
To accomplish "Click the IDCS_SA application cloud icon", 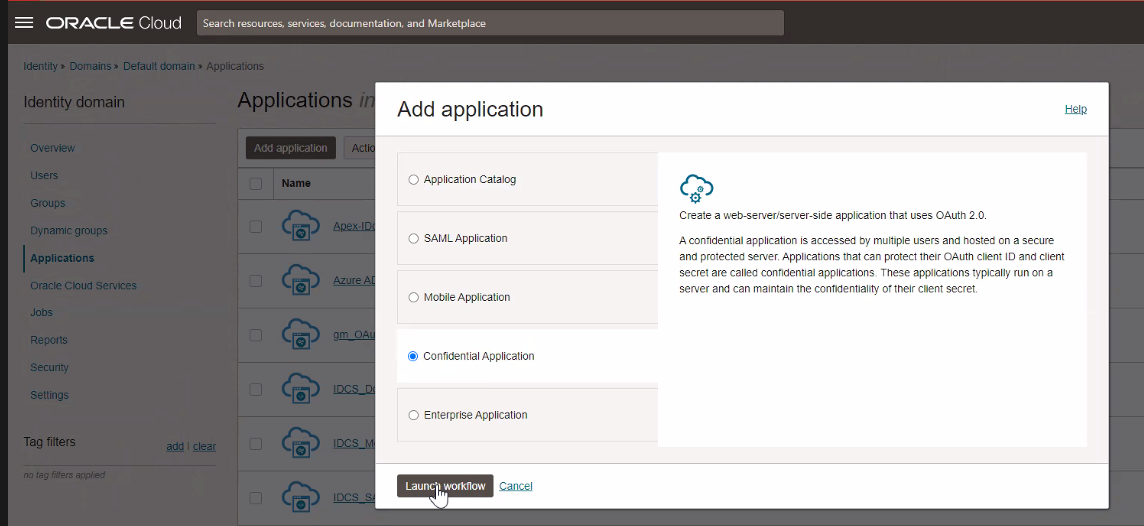I will pyautogui.click(x=301, y=498).
